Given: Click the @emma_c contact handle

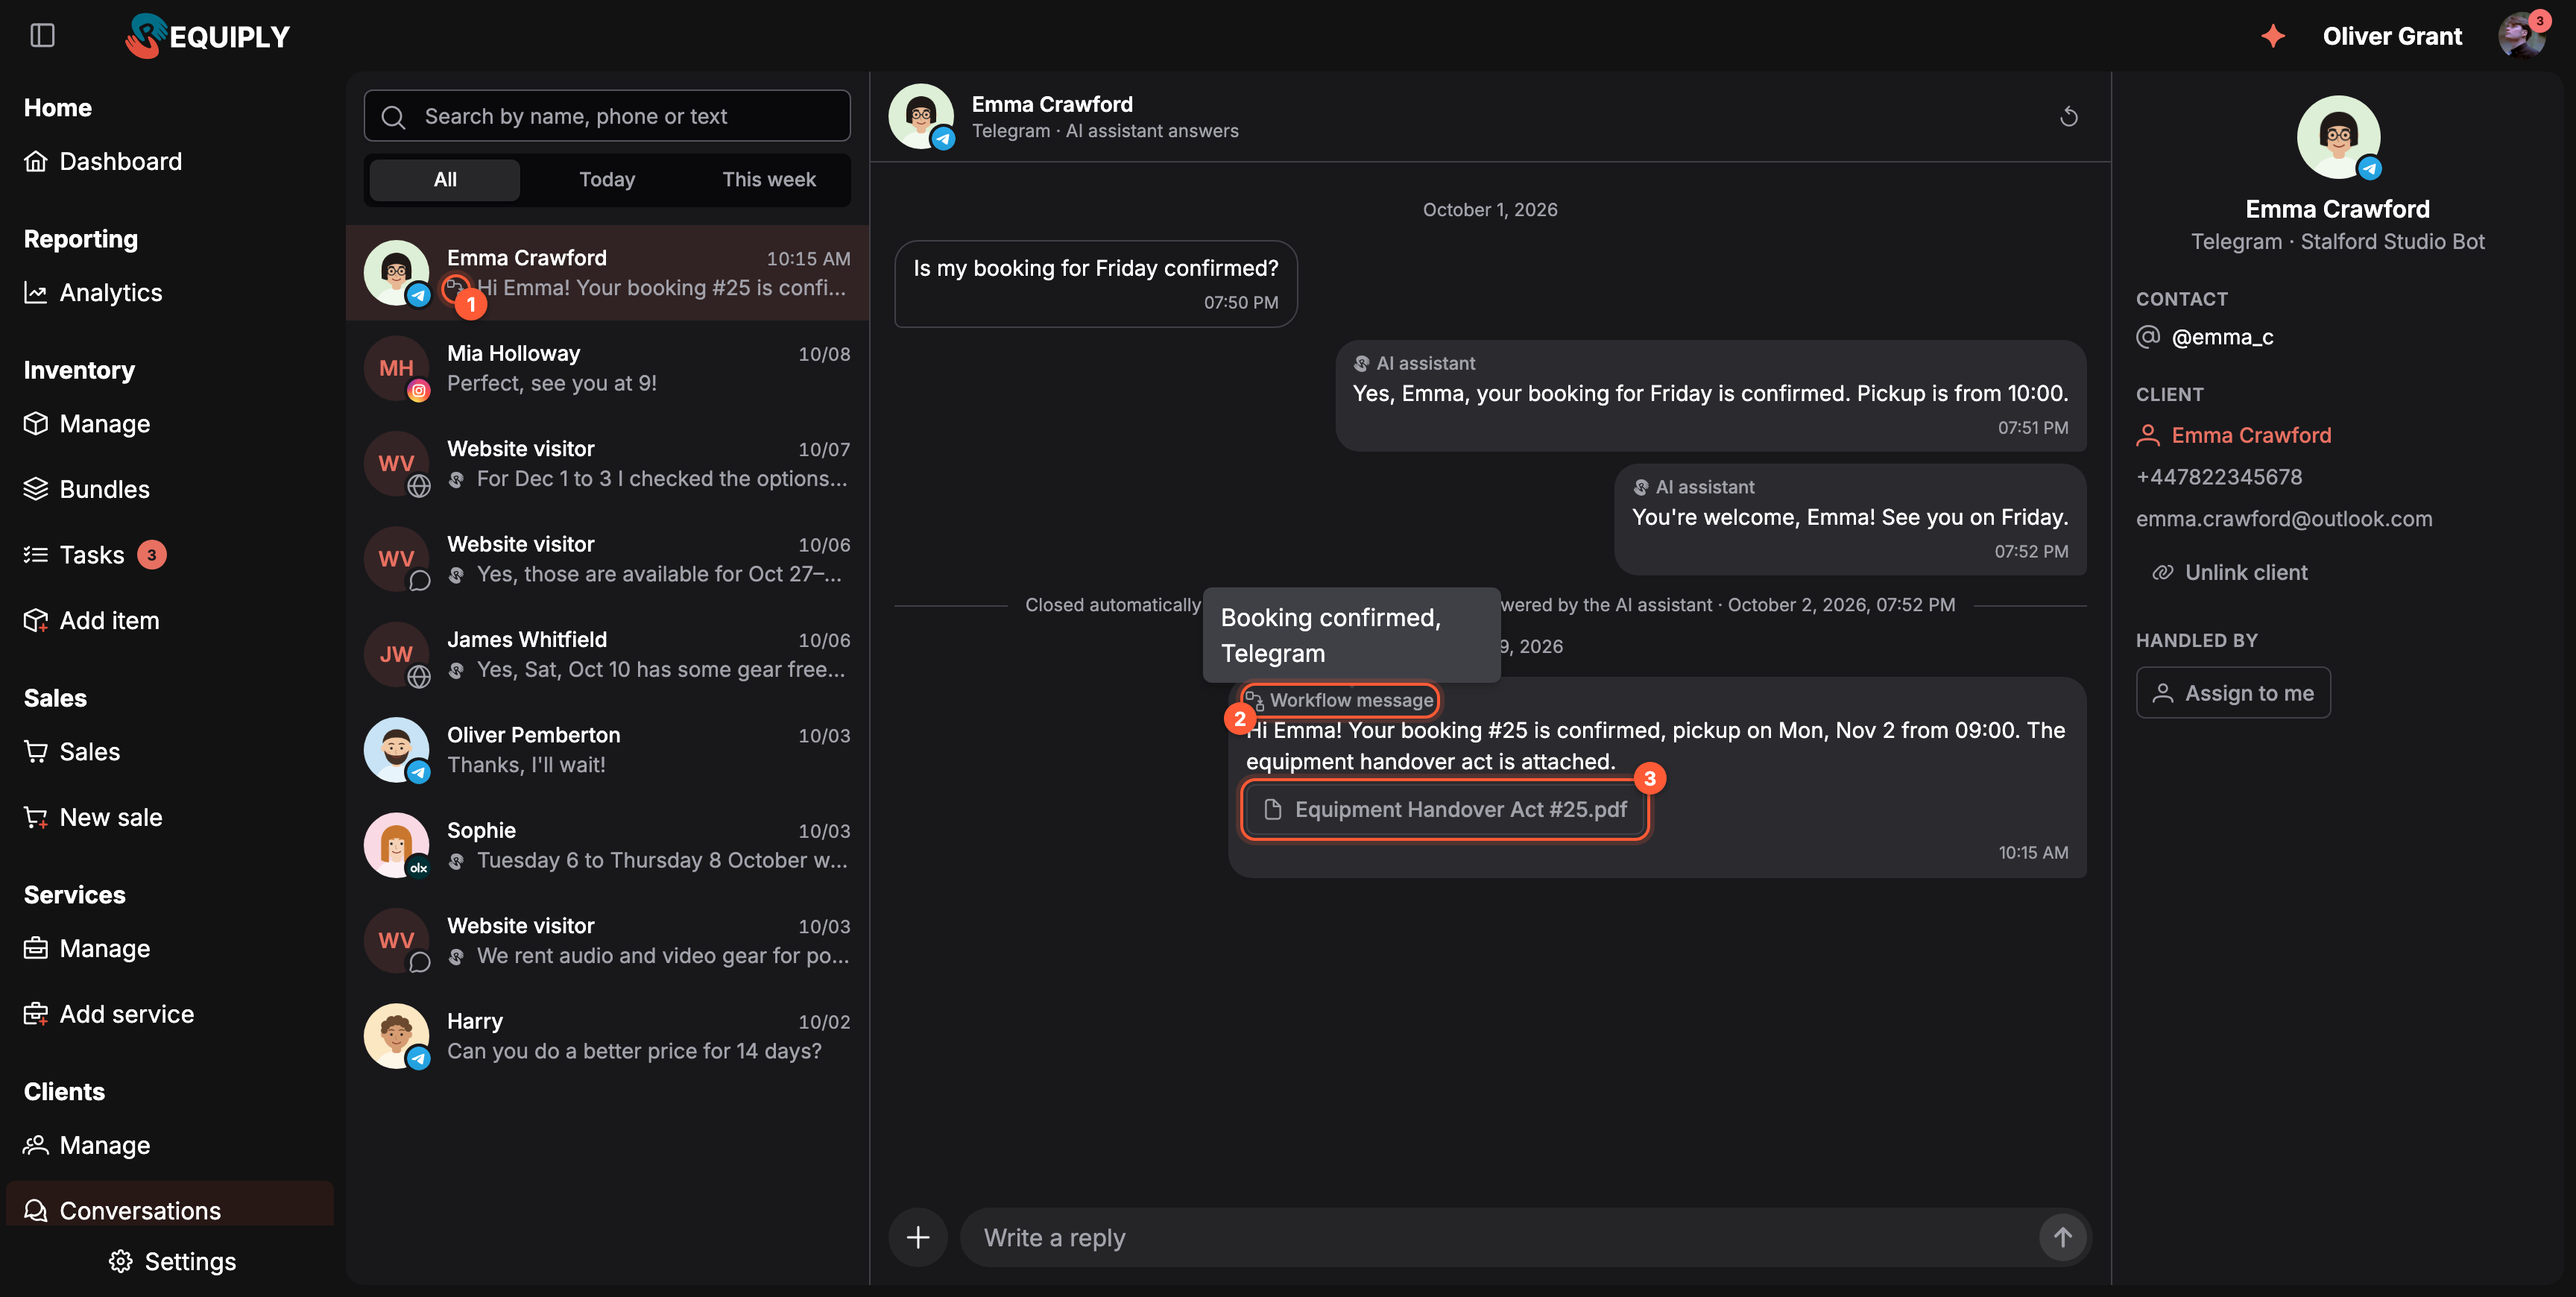Looking at the screenshot, I should [2222, 337].
